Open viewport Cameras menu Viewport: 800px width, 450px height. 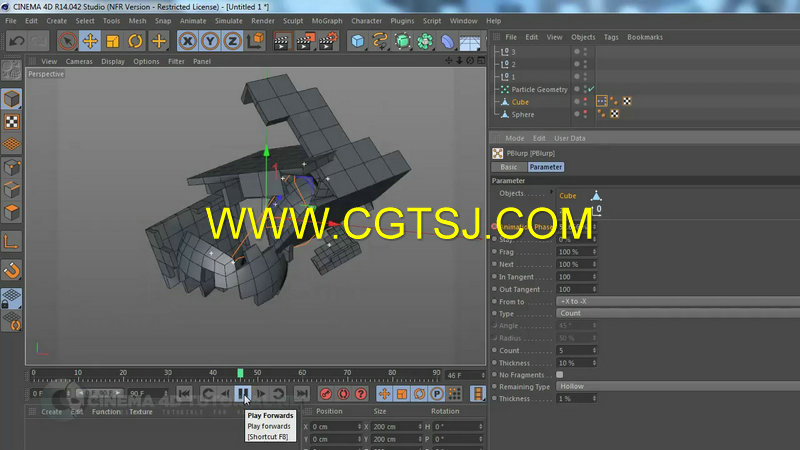pos(79,61)
